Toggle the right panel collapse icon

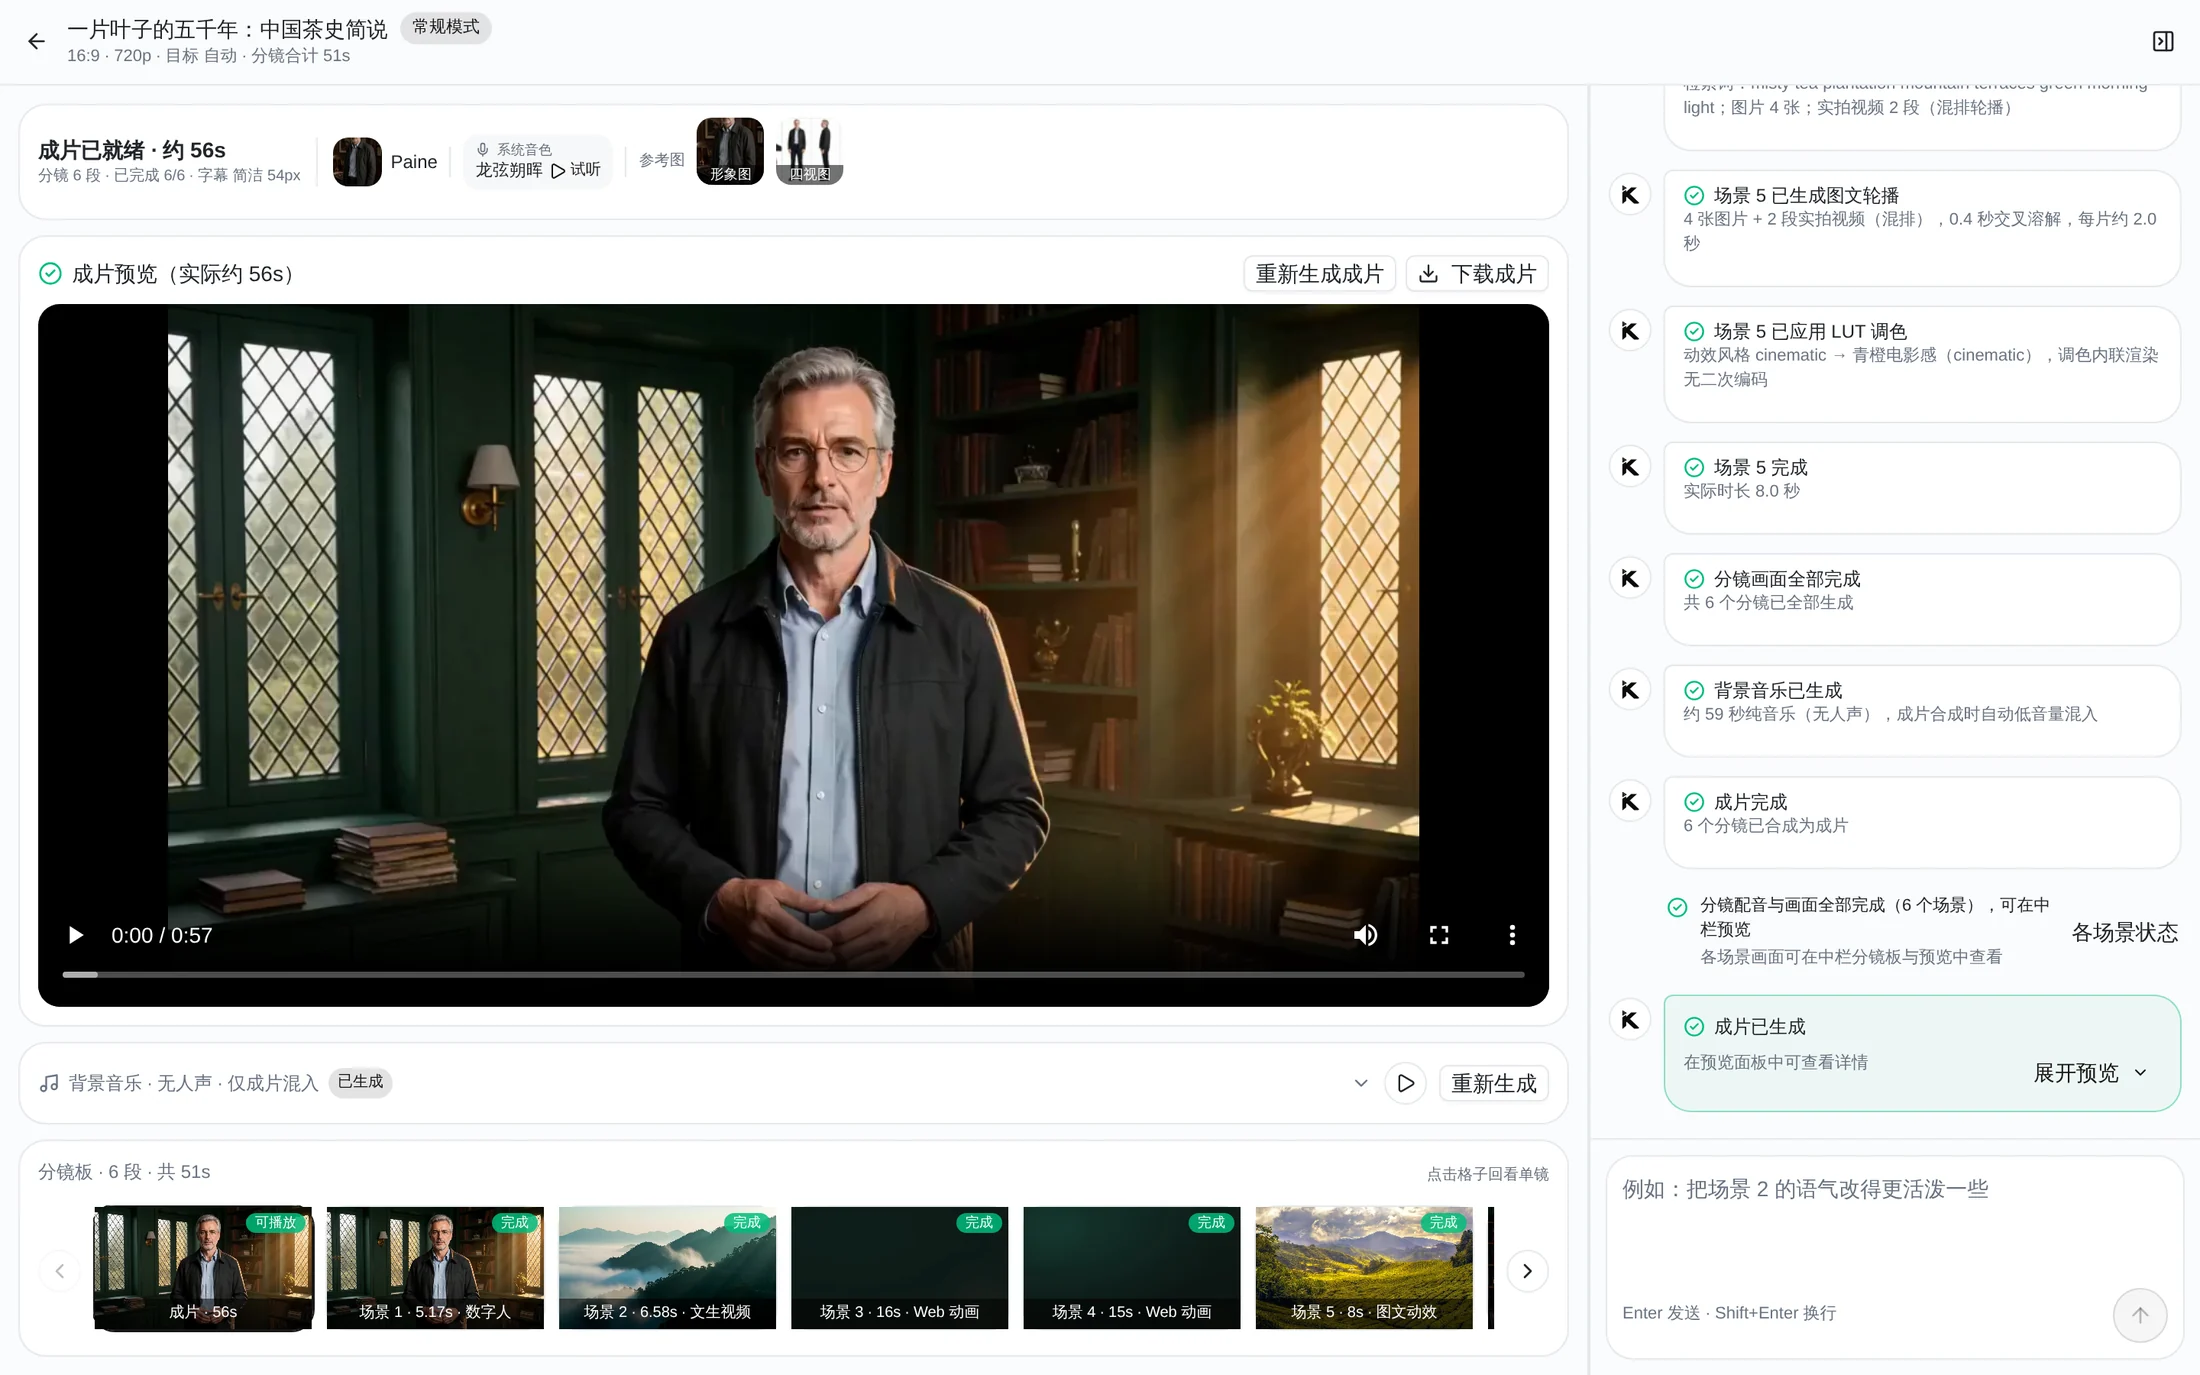pos(2163,41)
